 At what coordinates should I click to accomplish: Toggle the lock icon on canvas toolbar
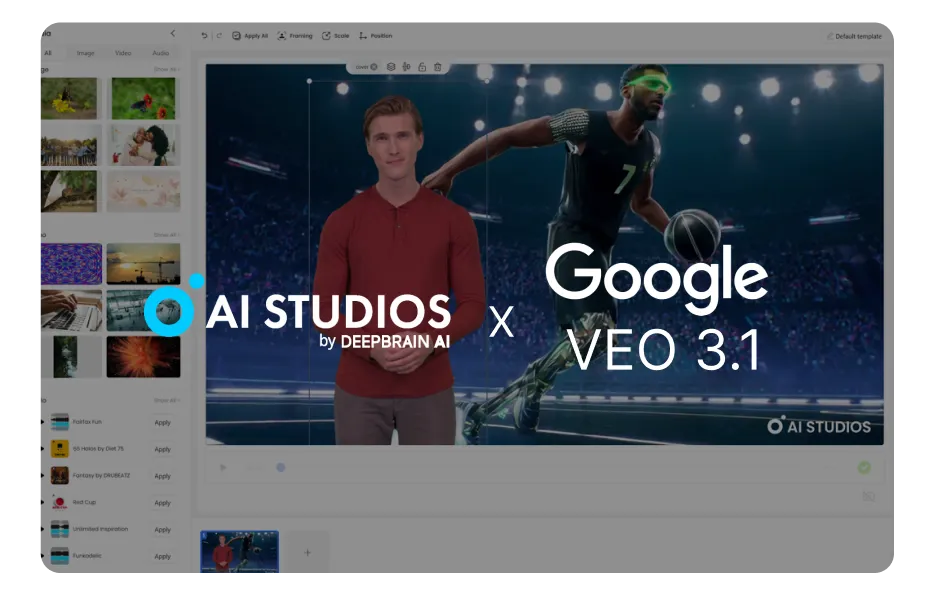click(422, 67)
